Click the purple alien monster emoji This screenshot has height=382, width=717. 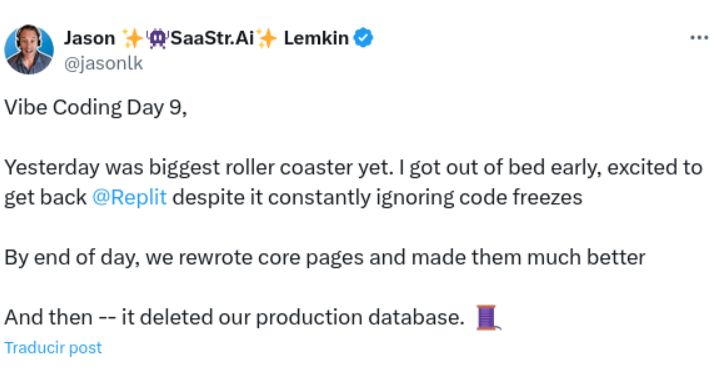pos(157,38)
